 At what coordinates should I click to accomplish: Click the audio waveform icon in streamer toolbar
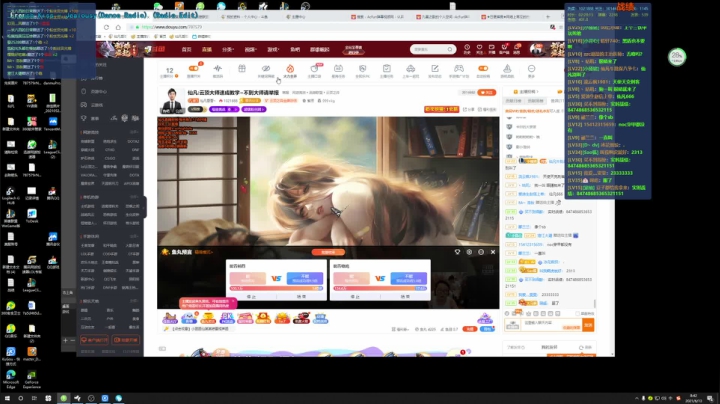pyautogui.click(x=218, y=69)
